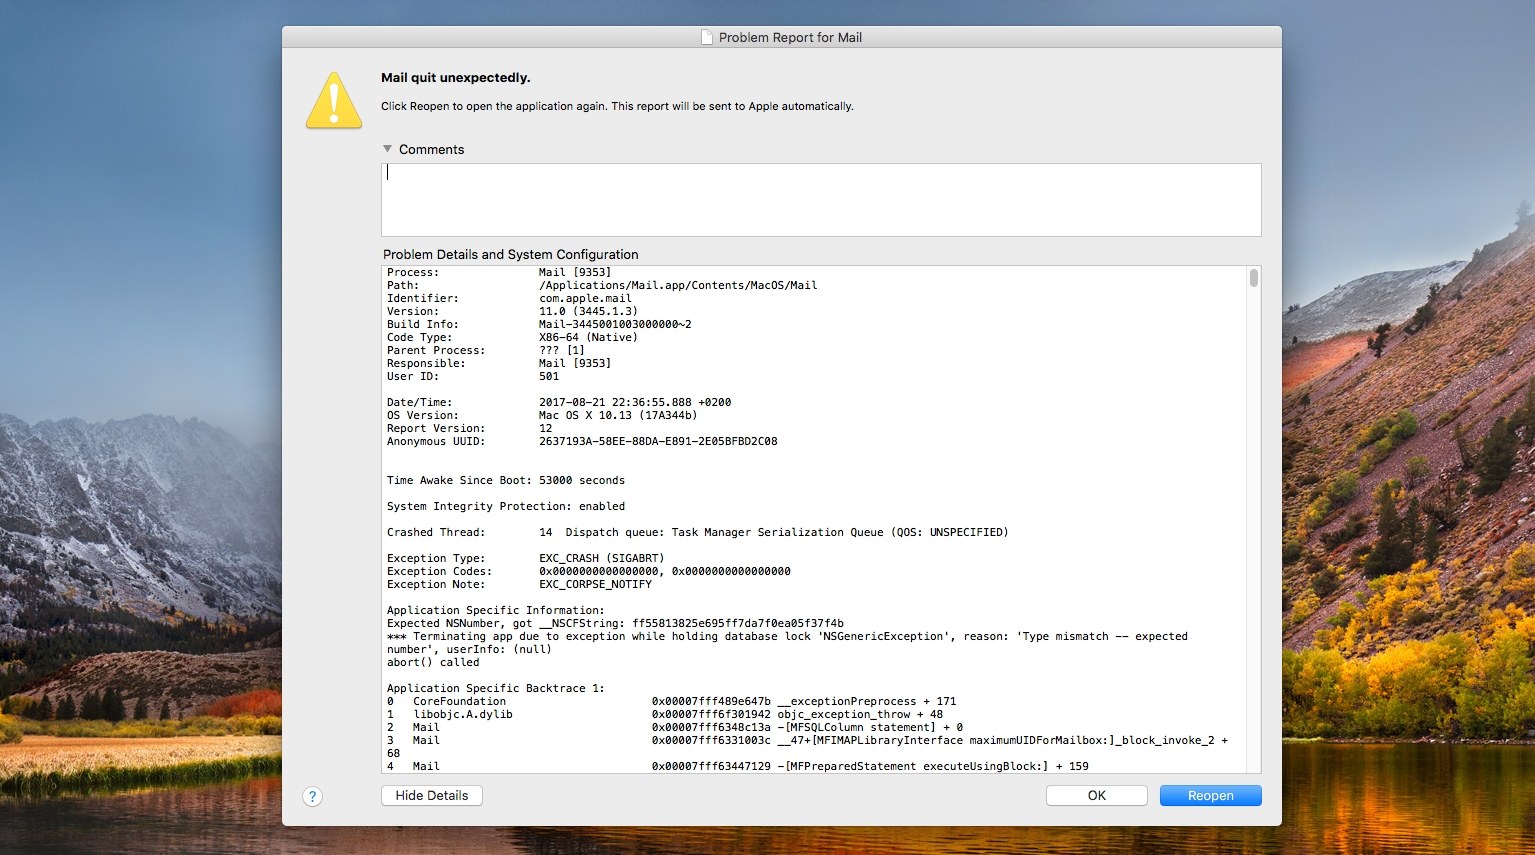
Task: Select OS version "Mac OS X 10.13 (17A344b)"
Action: tap(618, 415)
